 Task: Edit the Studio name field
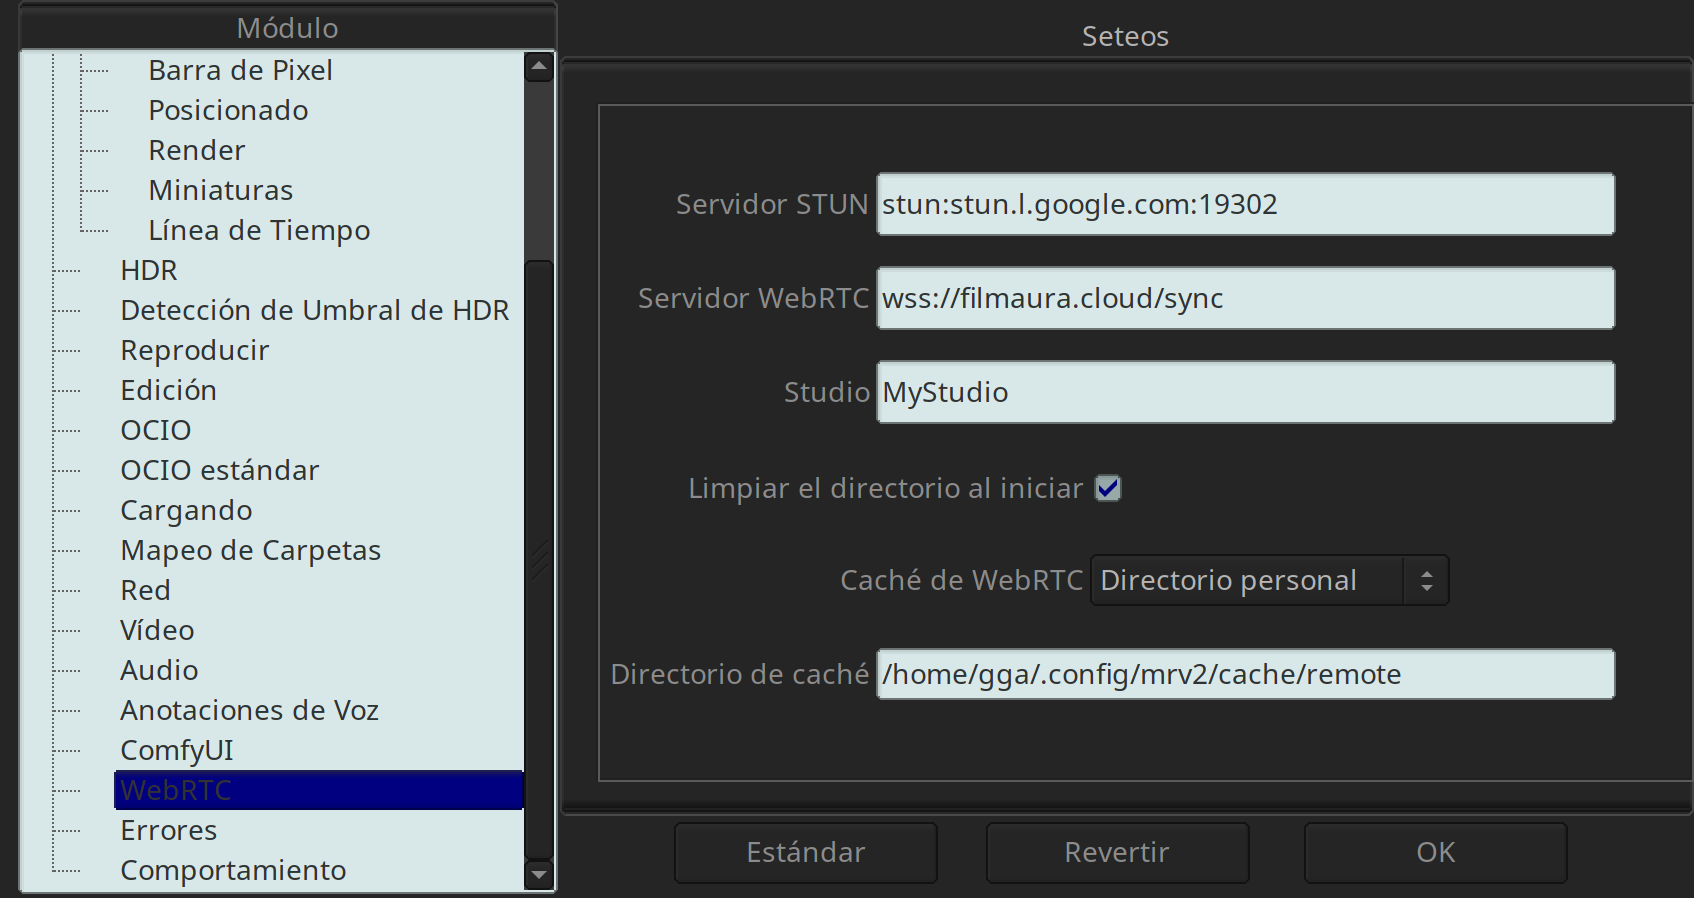tap(1245, 392)
